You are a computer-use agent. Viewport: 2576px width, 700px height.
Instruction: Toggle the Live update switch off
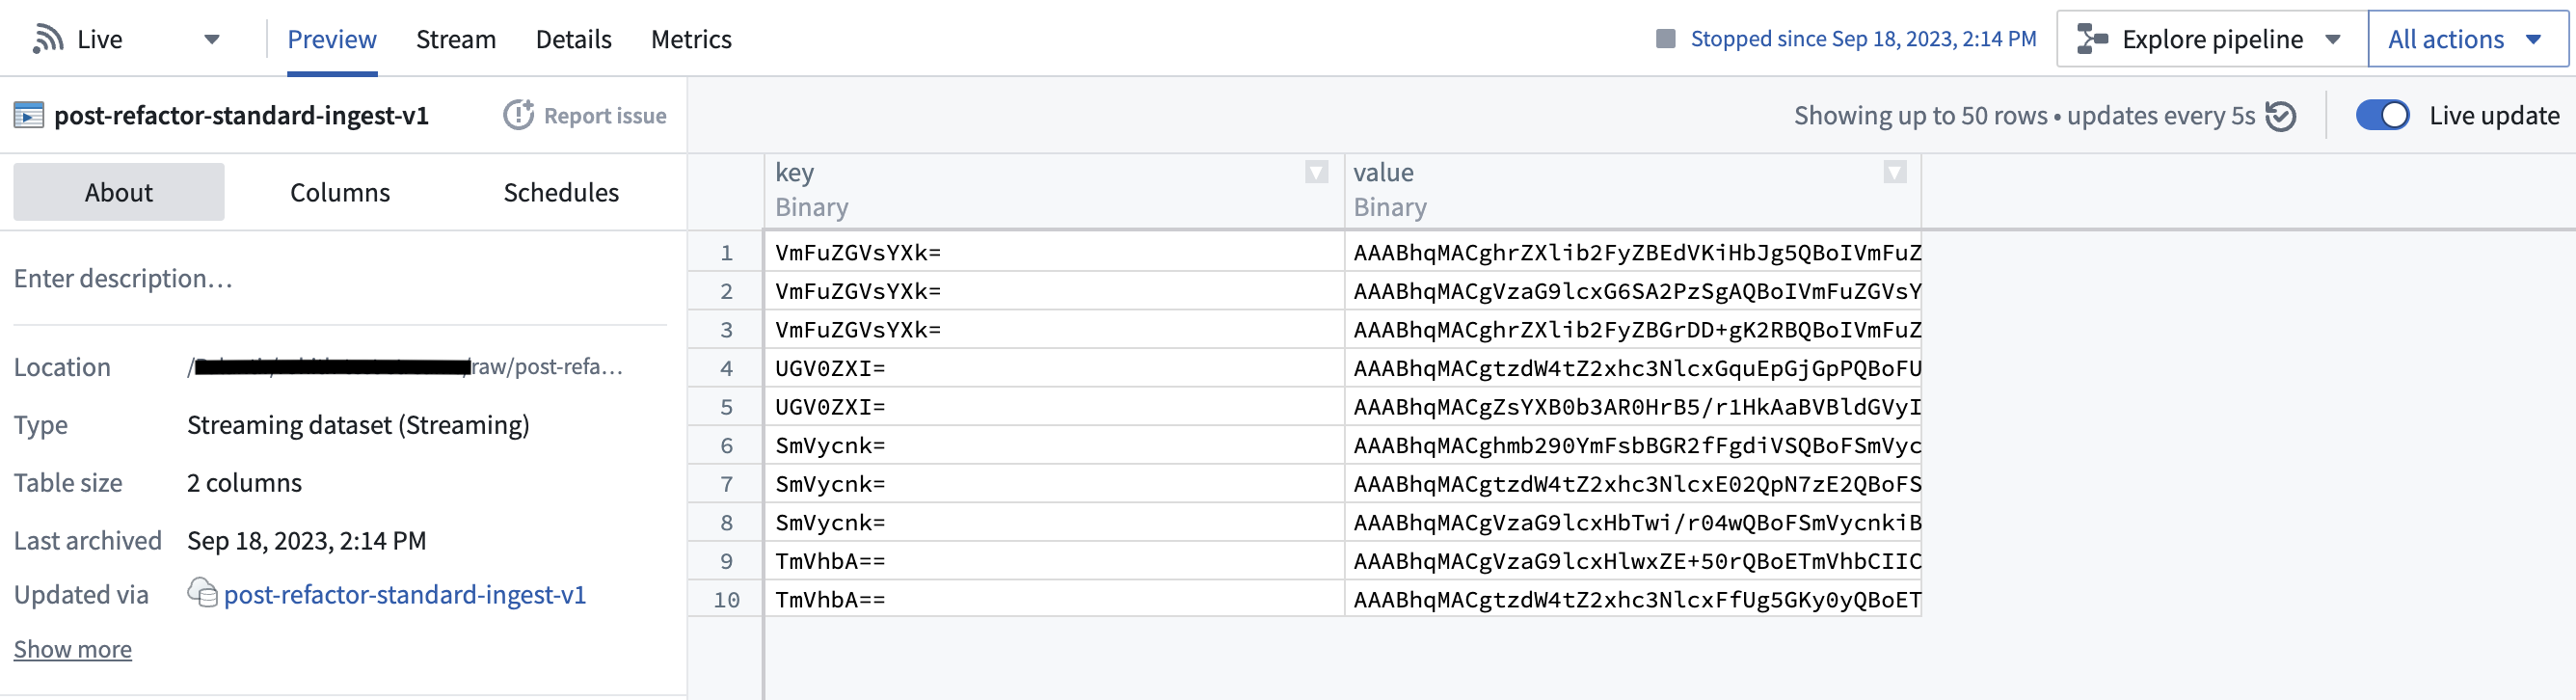[2382, 116]
